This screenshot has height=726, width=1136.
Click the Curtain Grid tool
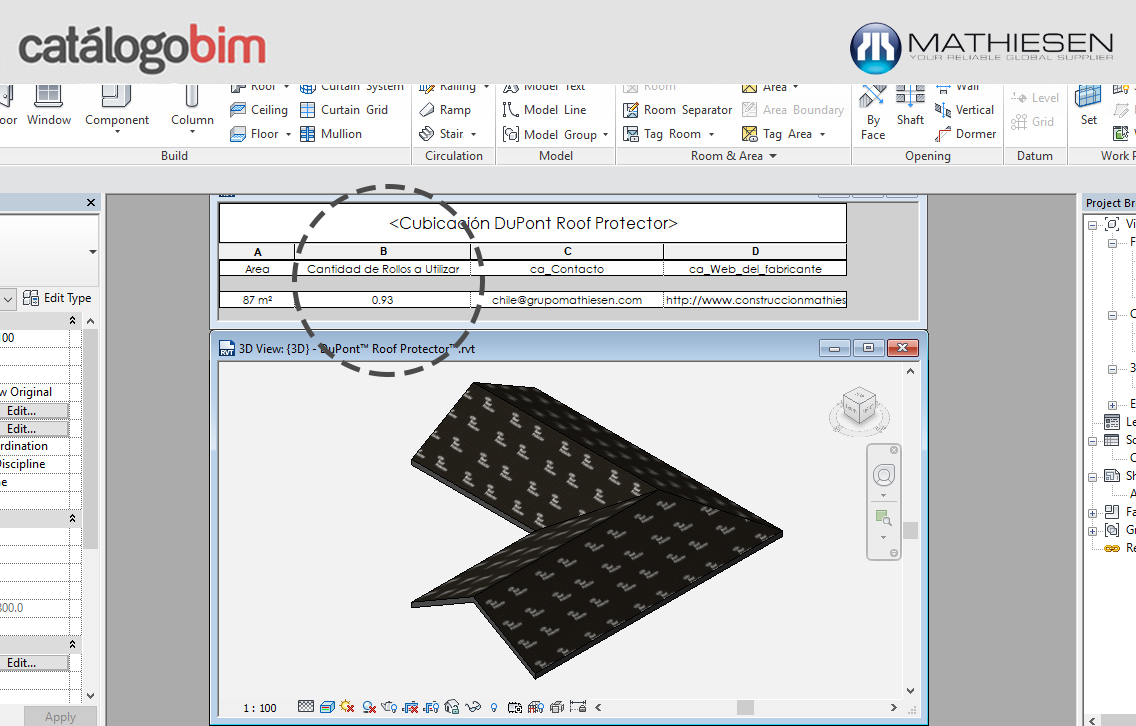coord(344,110)
